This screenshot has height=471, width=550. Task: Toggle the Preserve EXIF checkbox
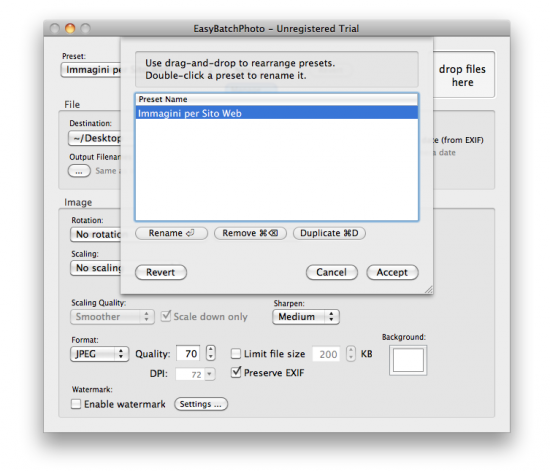coord(236,372)
